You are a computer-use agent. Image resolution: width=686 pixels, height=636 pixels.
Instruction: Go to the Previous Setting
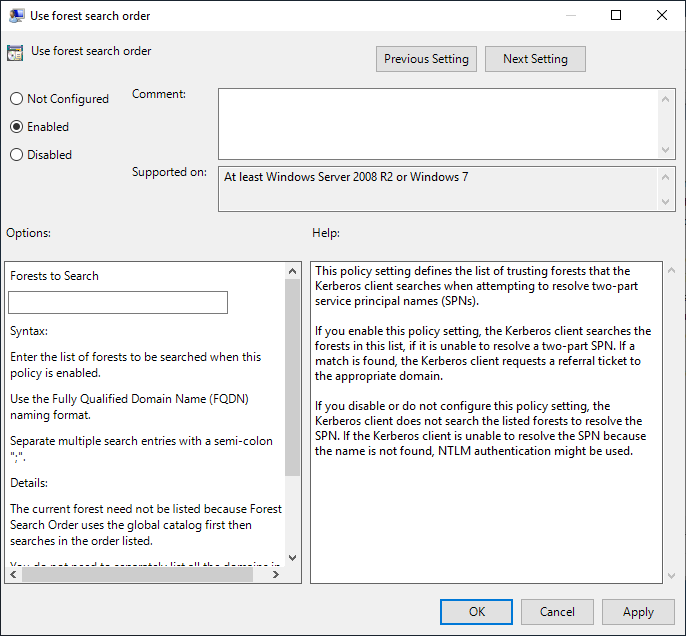[x=426, y=59]
